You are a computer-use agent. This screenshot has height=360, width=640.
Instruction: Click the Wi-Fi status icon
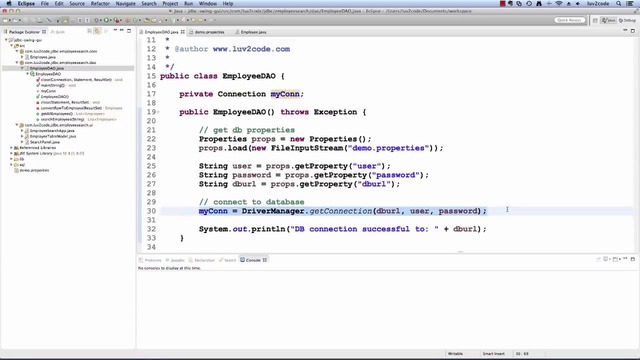click(559, 3)
